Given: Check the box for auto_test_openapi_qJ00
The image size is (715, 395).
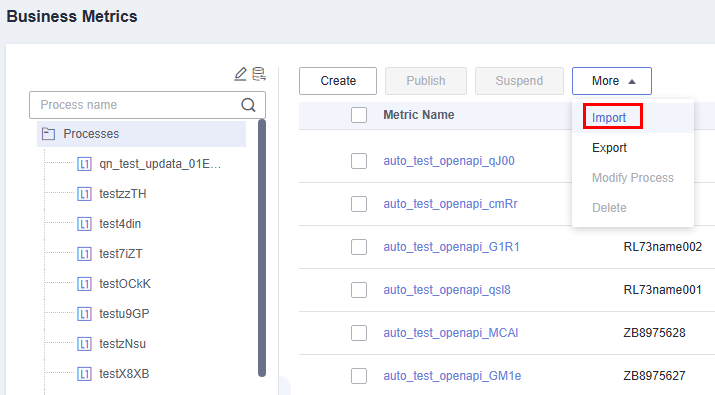Looking at the screenshot, I should (359, 161).
